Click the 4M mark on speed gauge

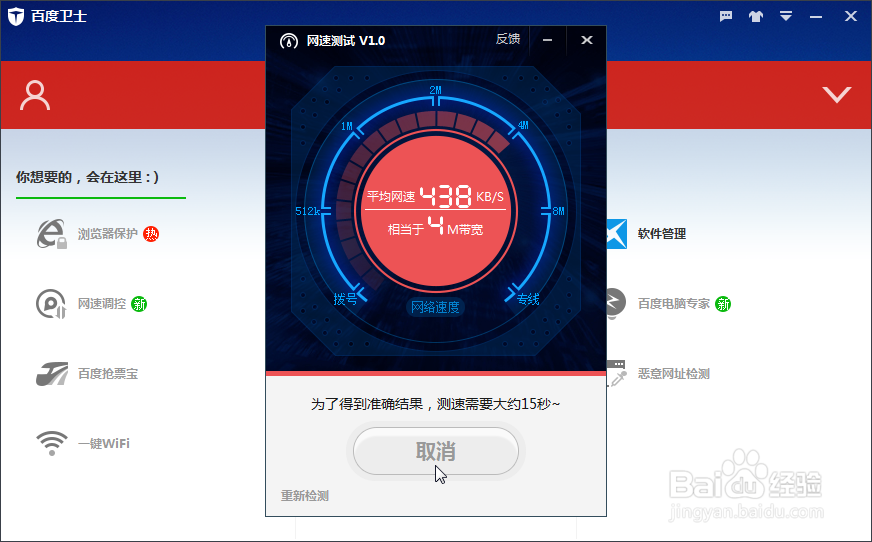pos(523,125)
